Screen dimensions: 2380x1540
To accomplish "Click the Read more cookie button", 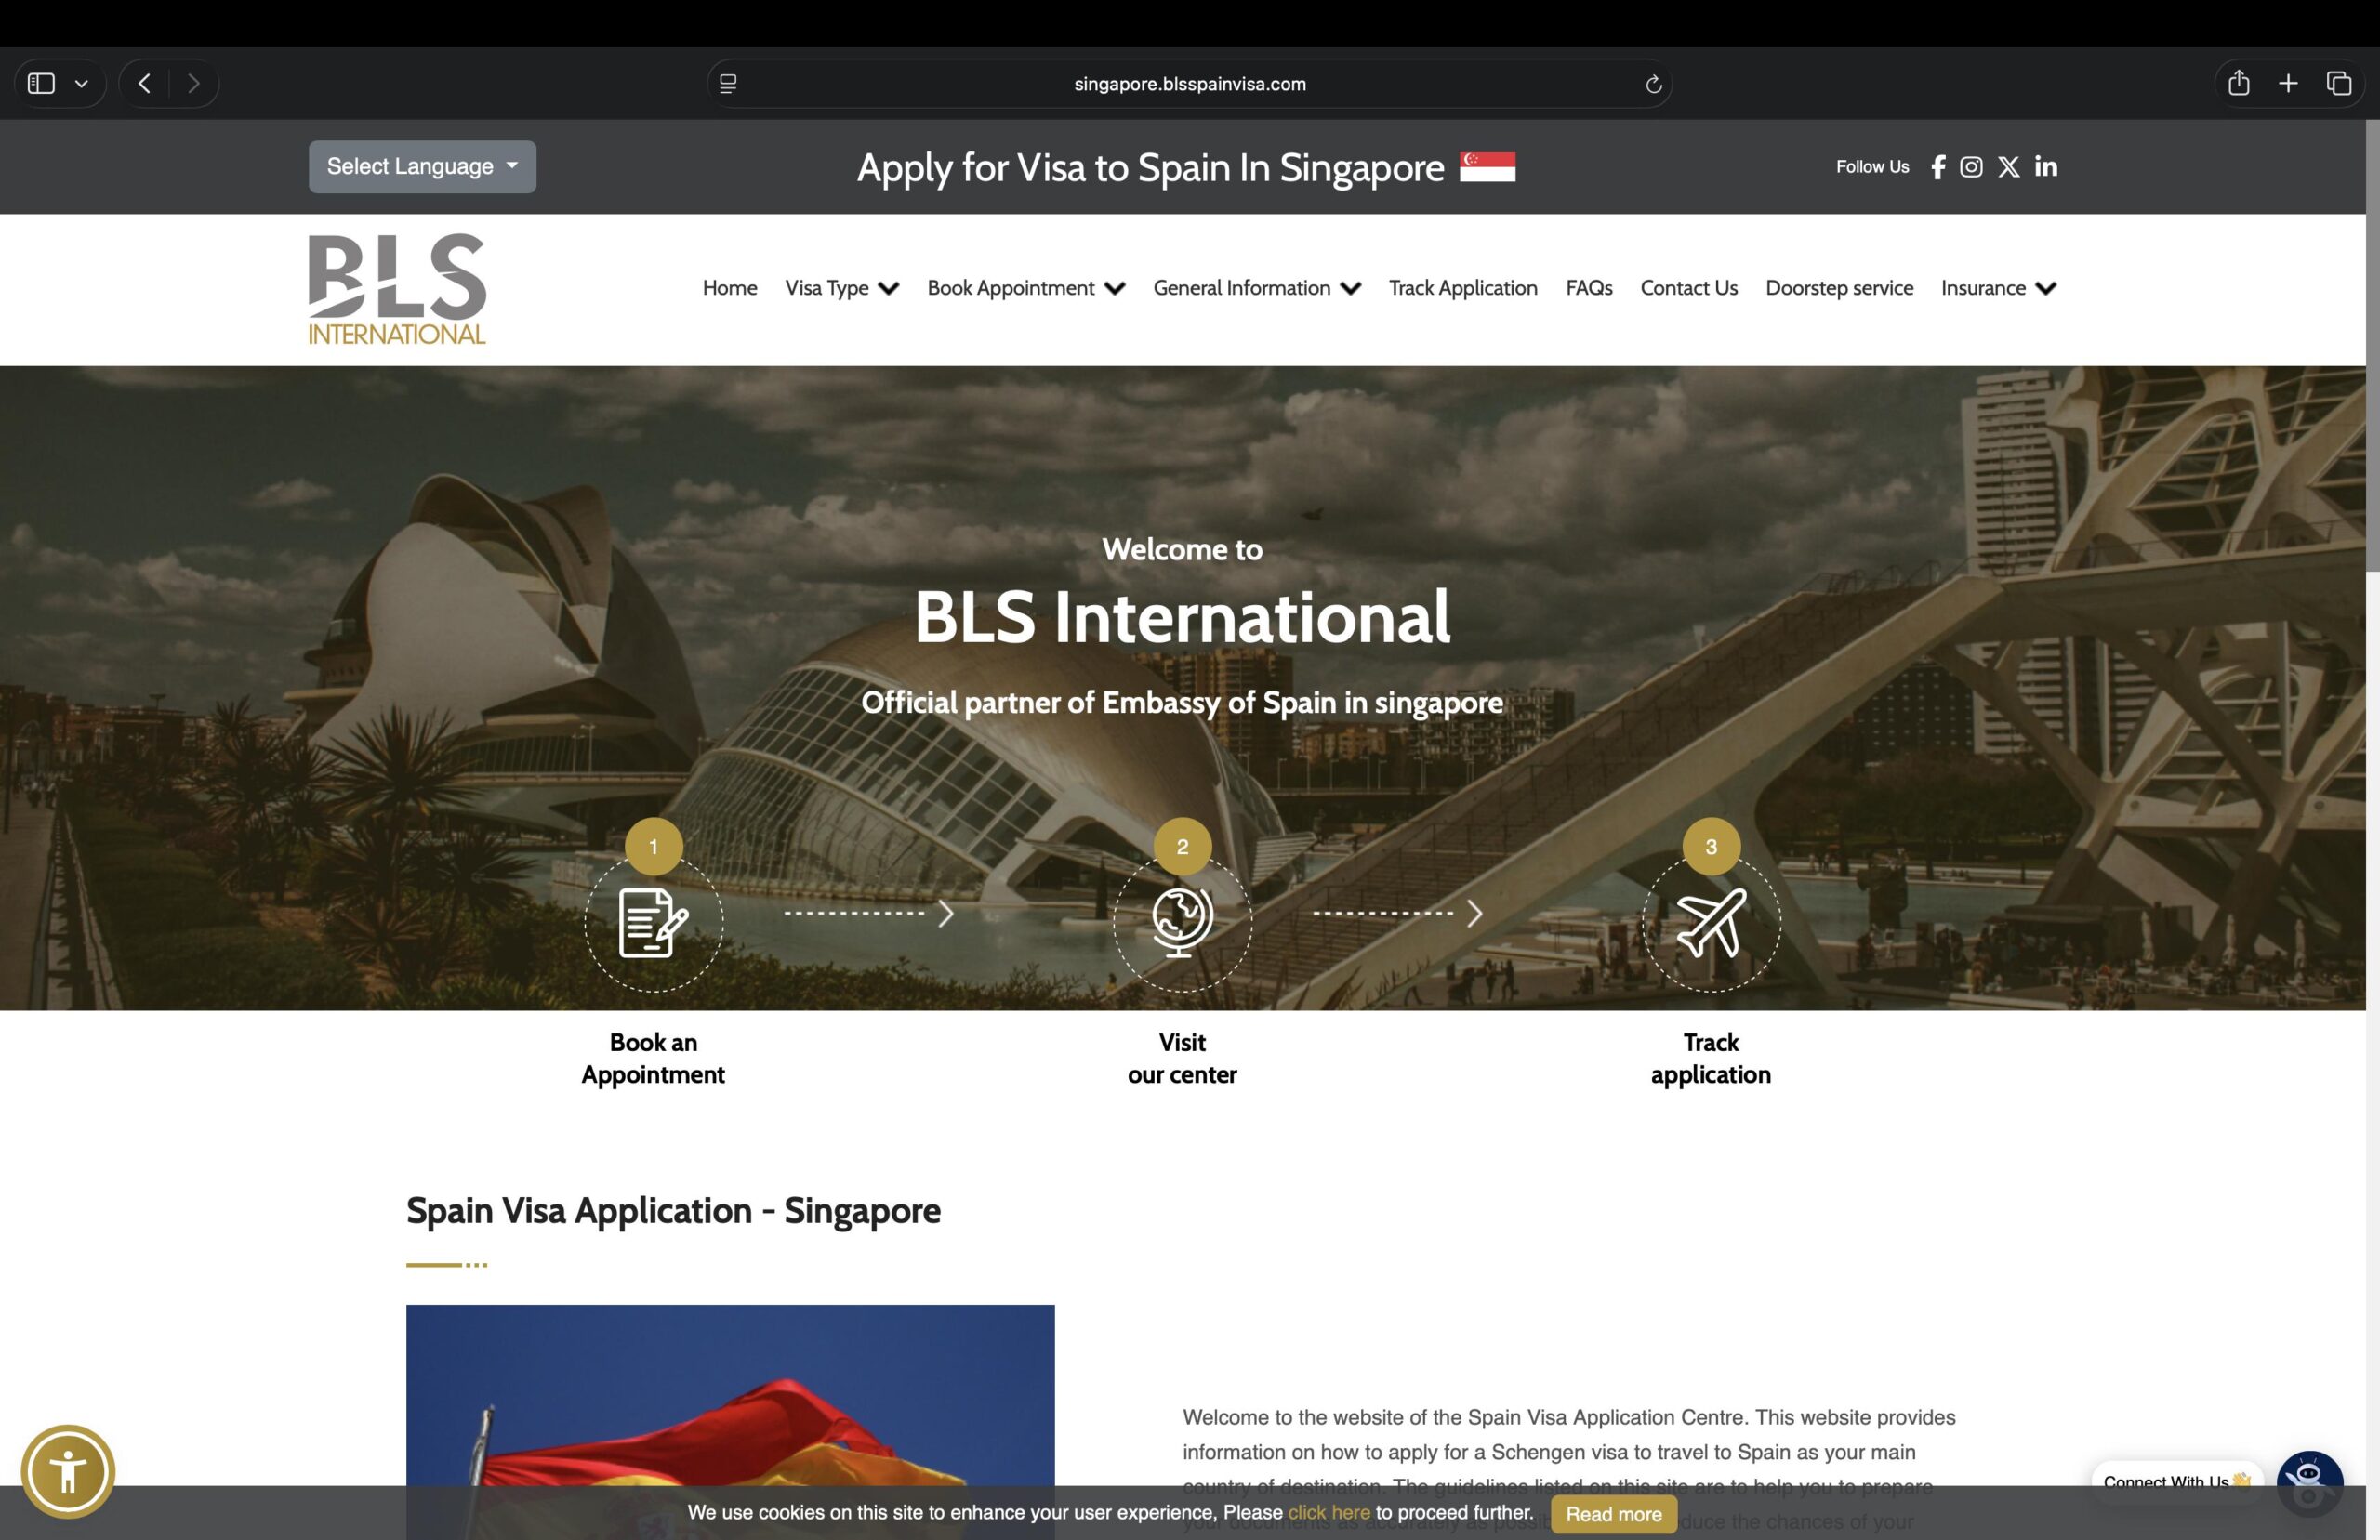I will pyautogui.click(x=1614, y=1513).
